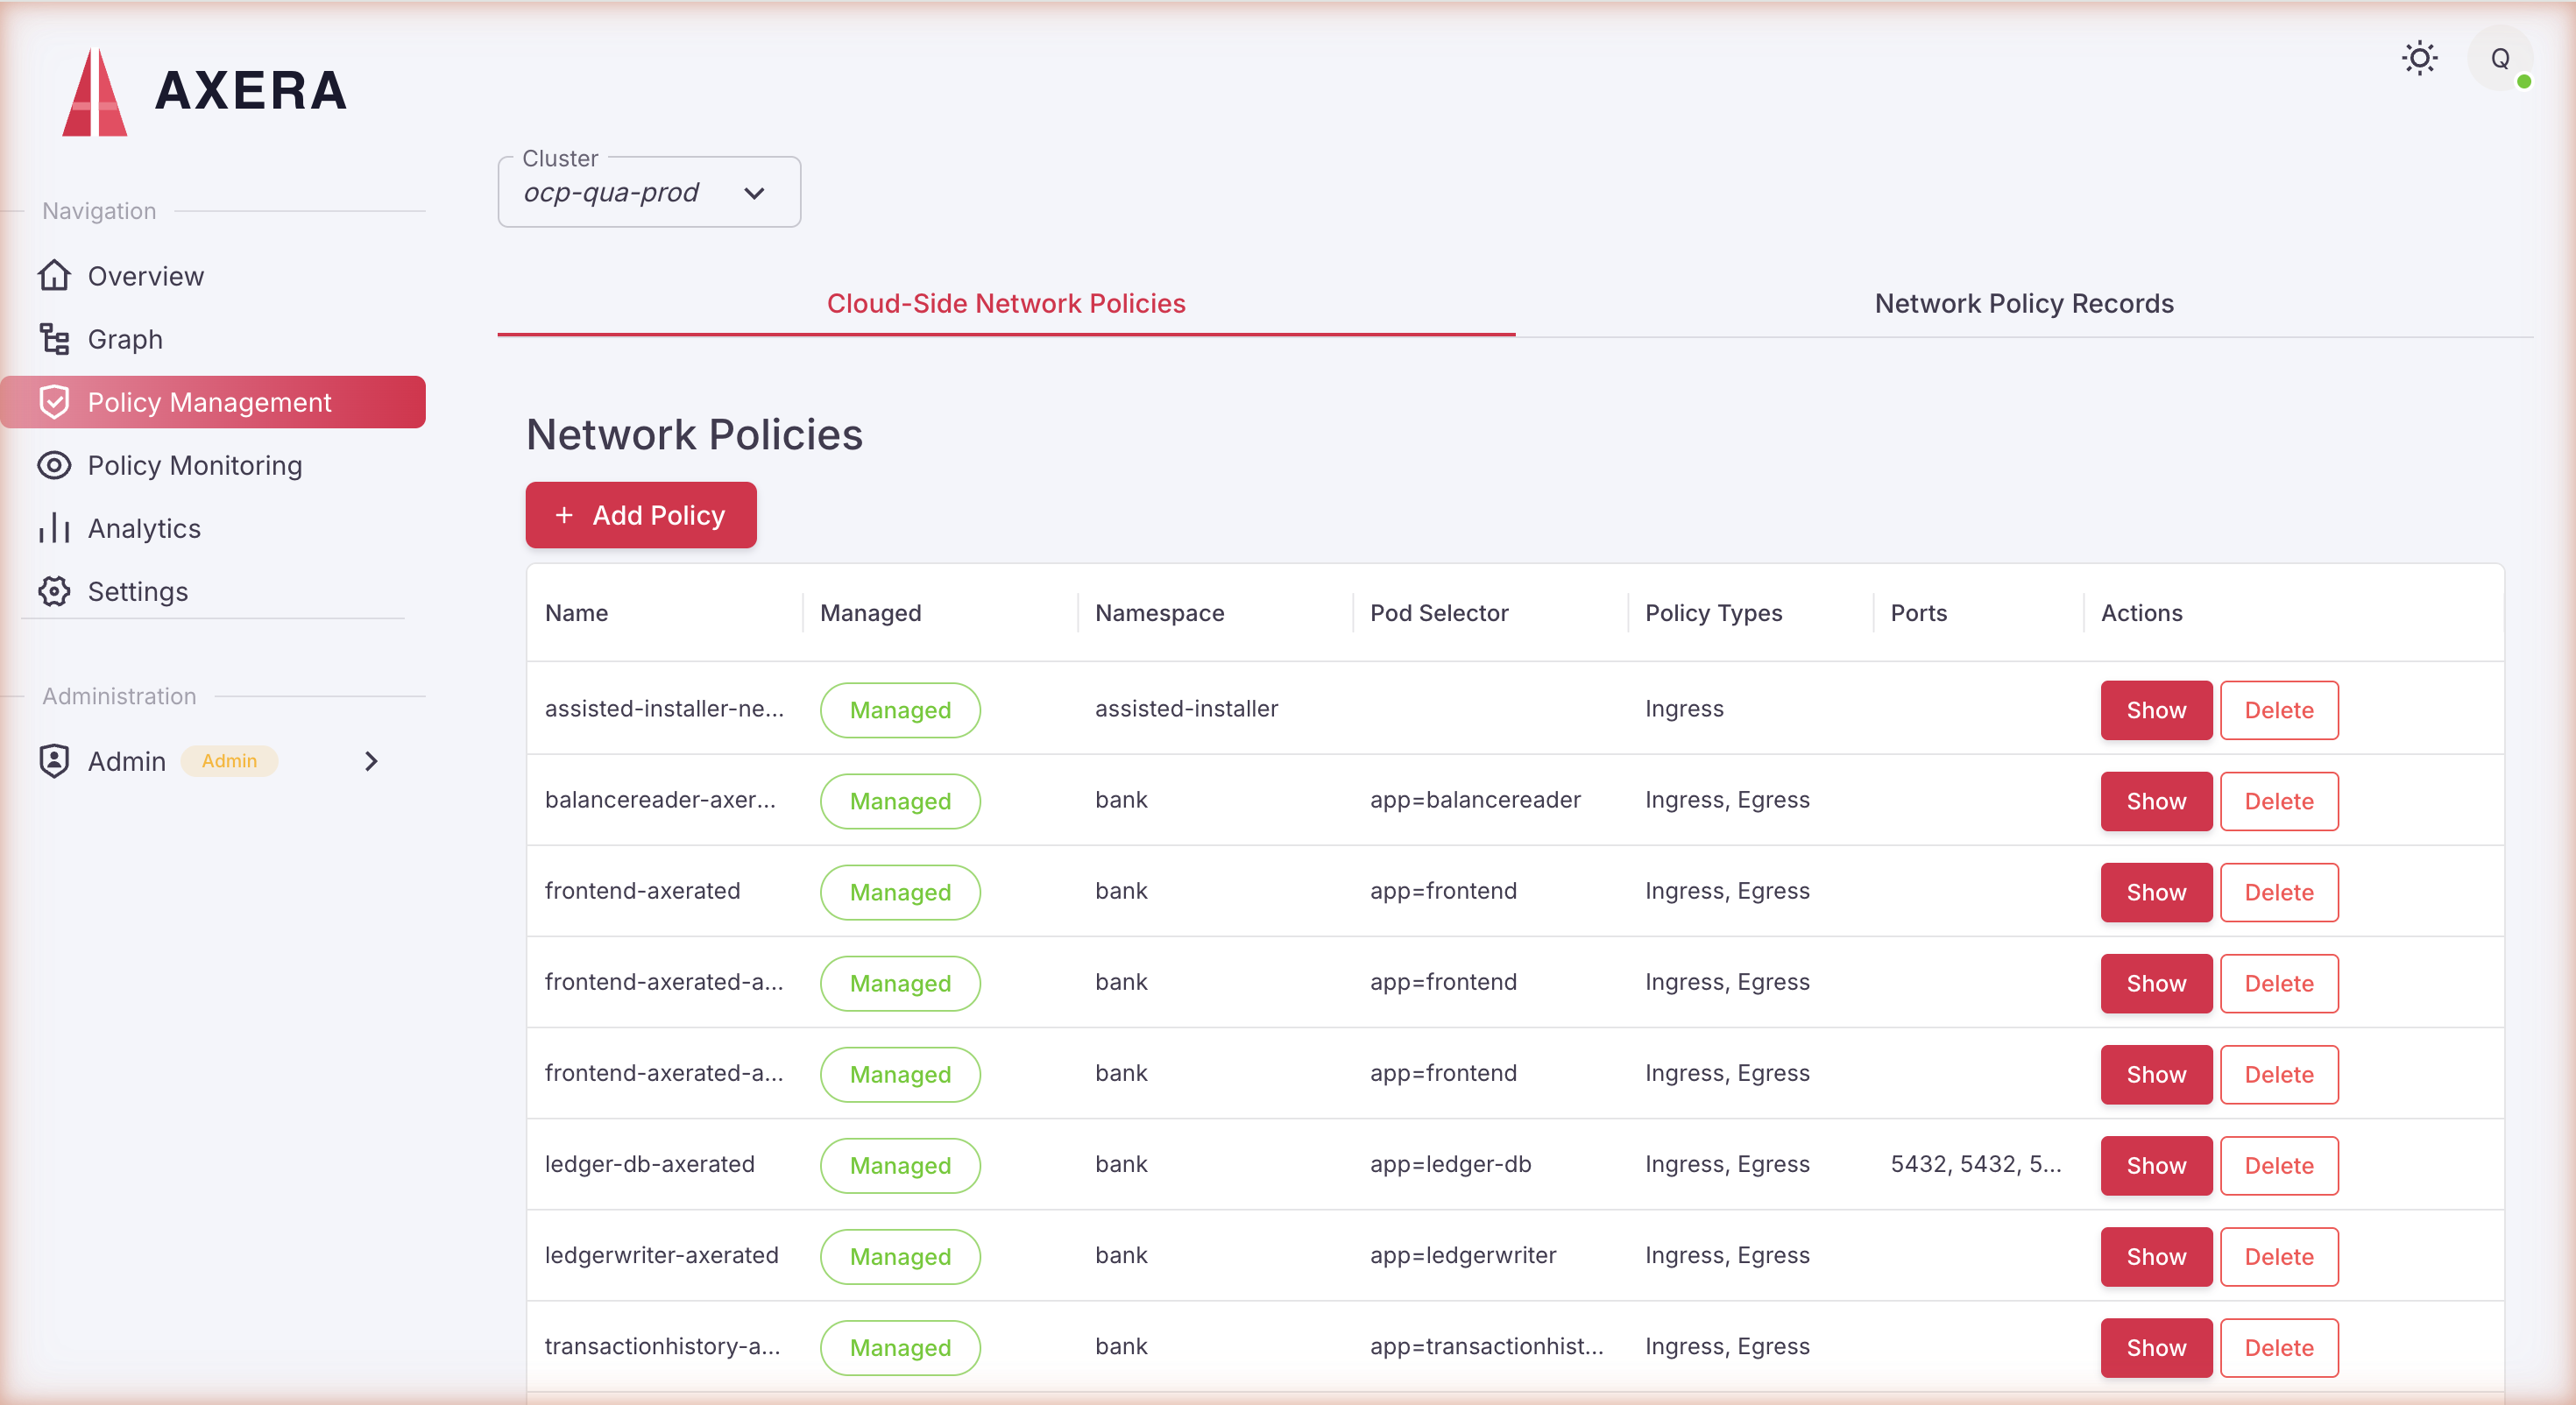Click the Network Policies heading
Image resolution: width=2576 pixels, height=1405 pixels.
[694, 435]
